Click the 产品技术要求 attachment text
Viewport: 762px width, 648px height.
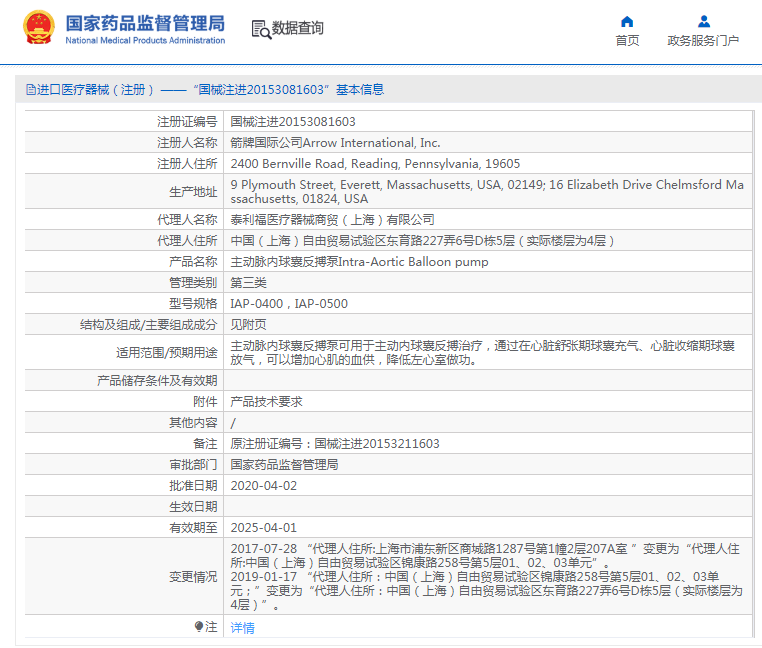tap(266, 402)
